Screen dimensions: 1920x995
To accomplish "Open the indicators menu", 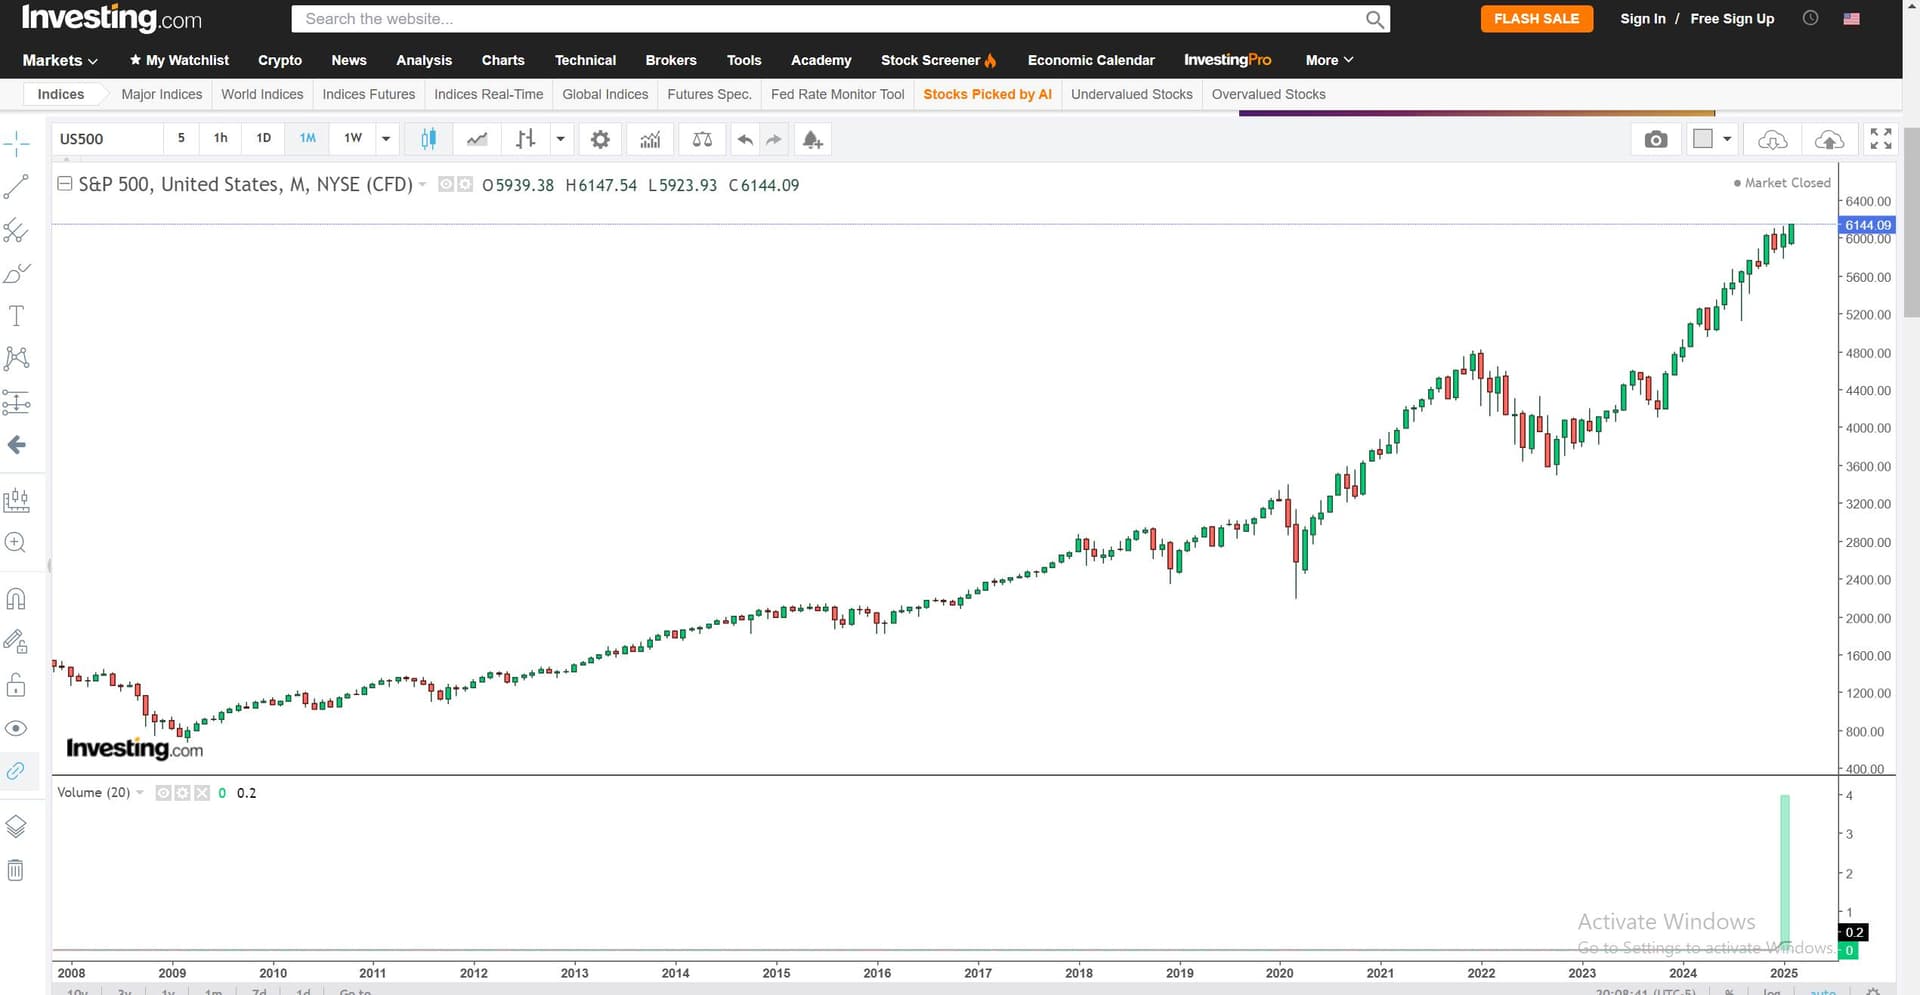I will 650,139.
